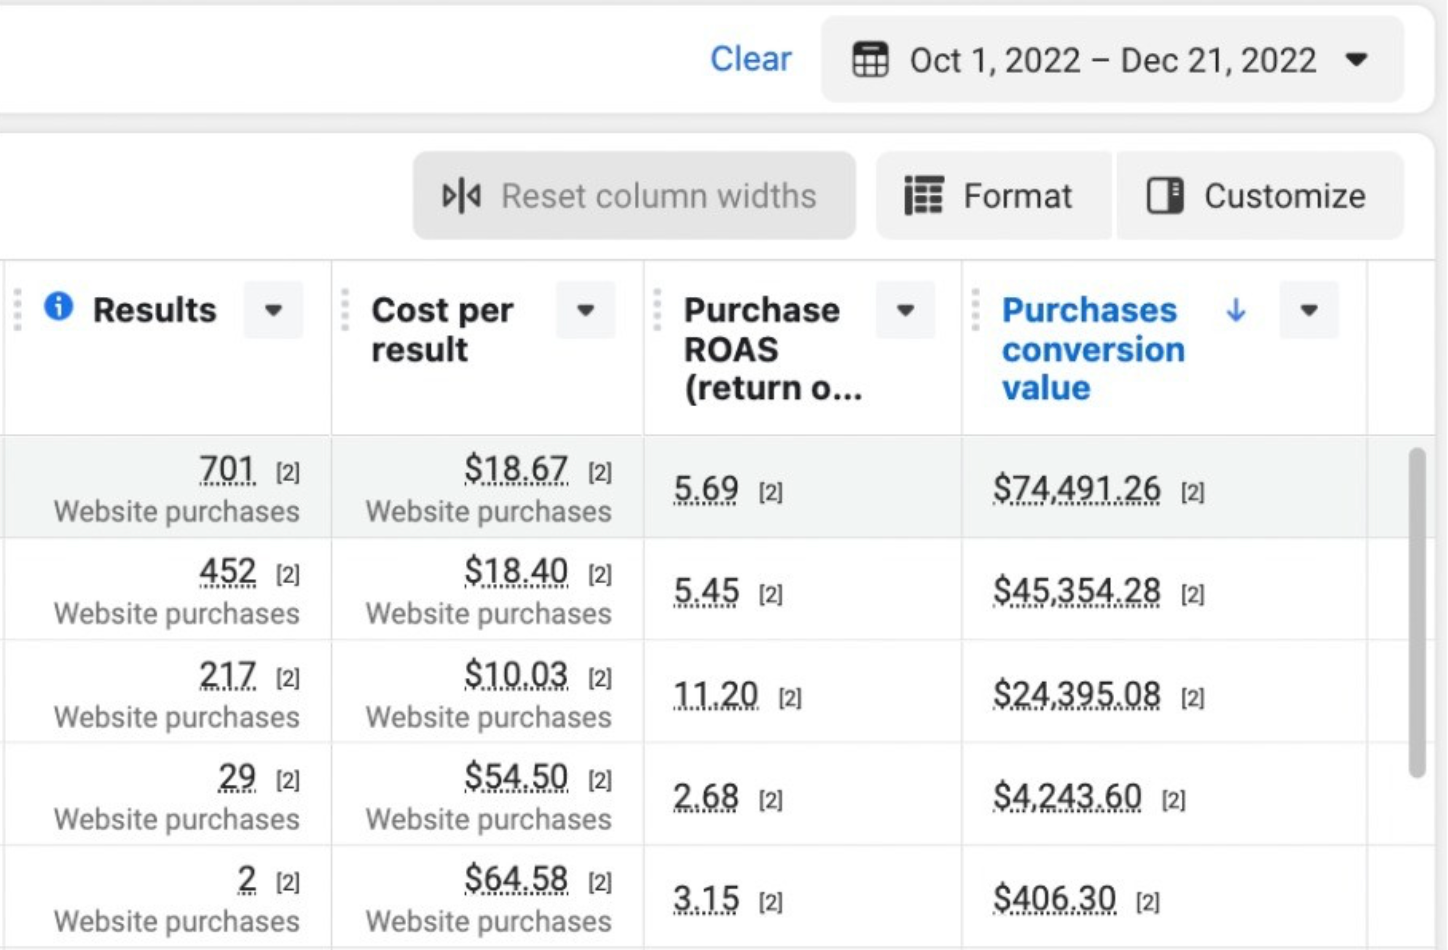
Task: Click the Reset column widths icon
Action: pos(461,196)
